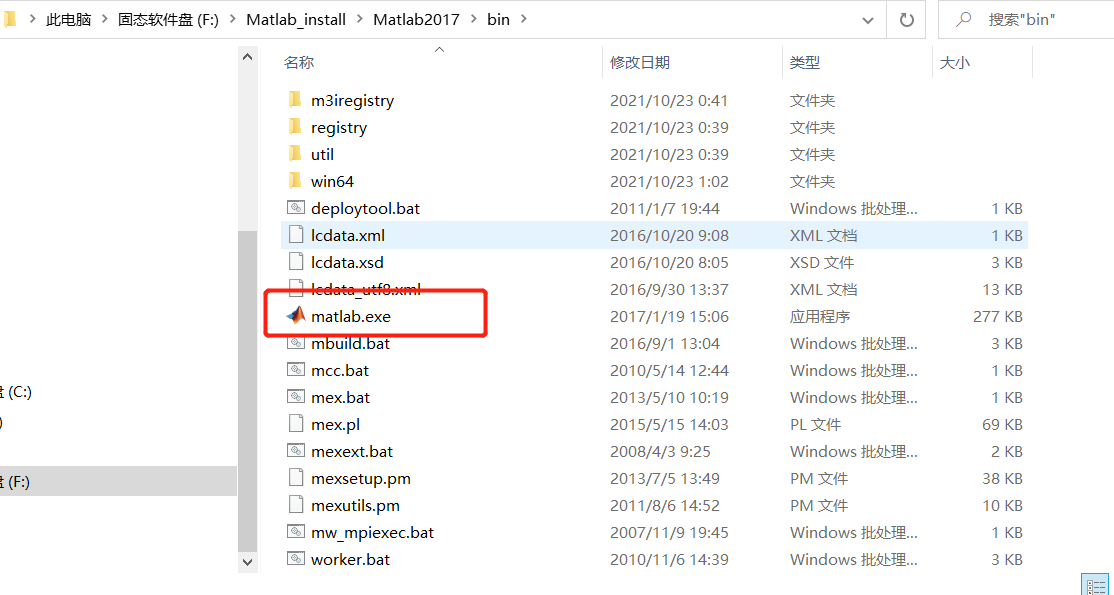The width and height of the screenshot is (1114, 595).
Task: Select the registry folder name
Action: point(339,128)
